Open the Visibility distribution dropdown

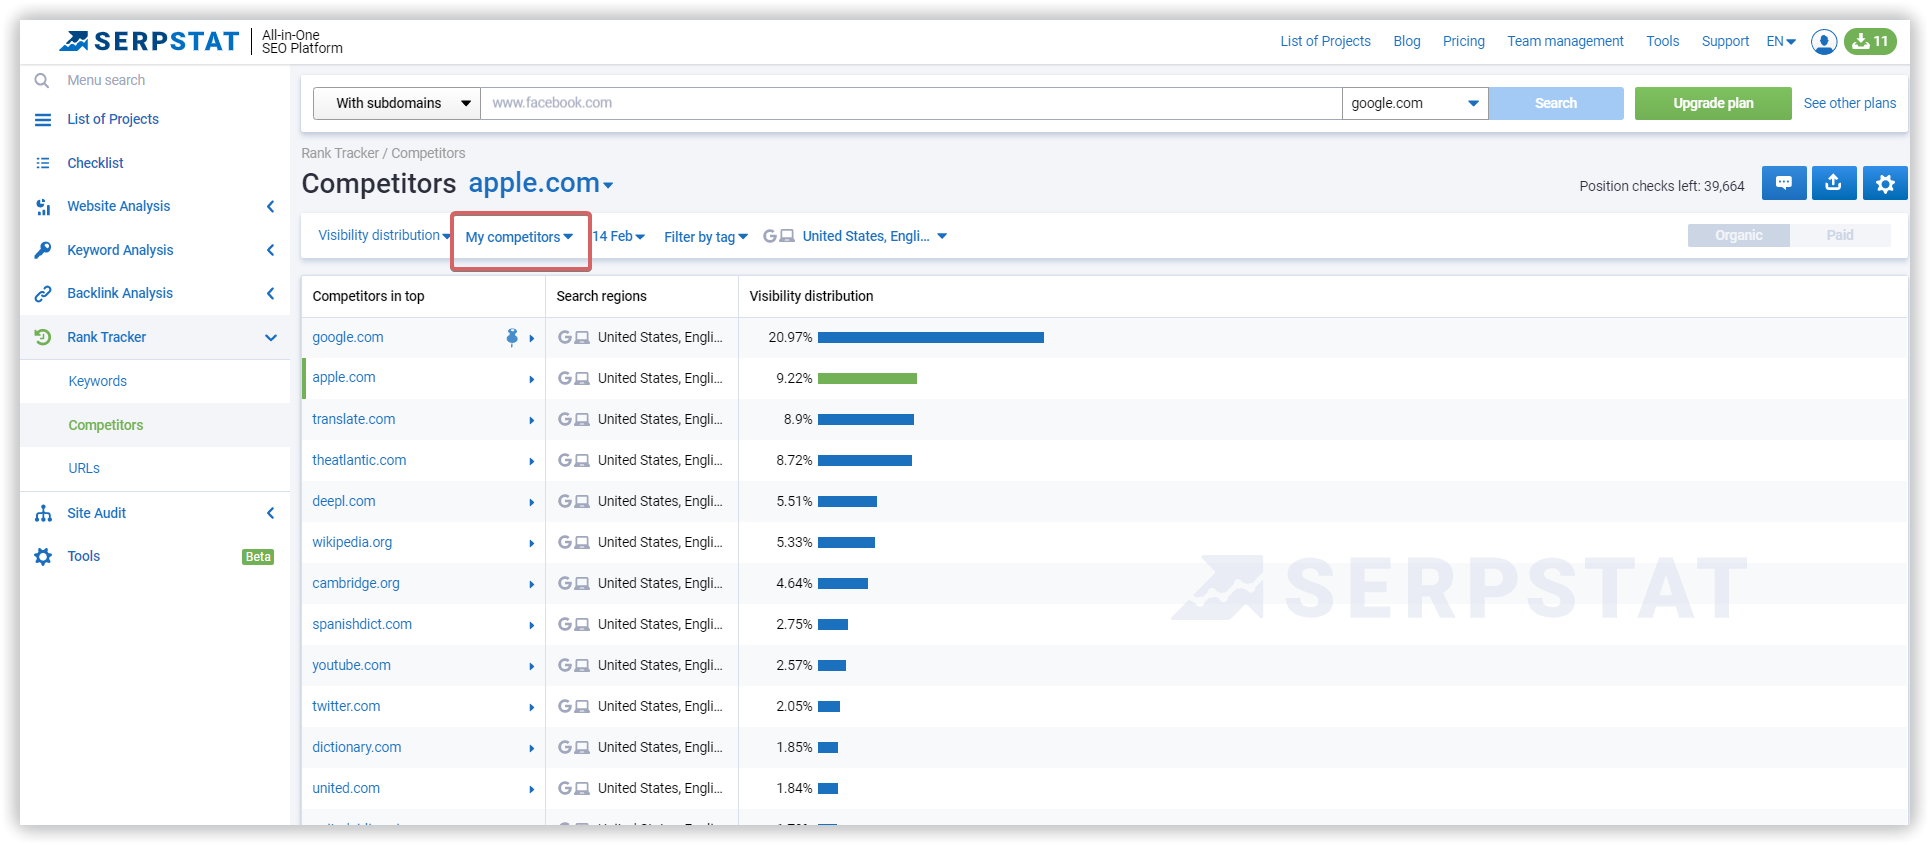point(384,235)
